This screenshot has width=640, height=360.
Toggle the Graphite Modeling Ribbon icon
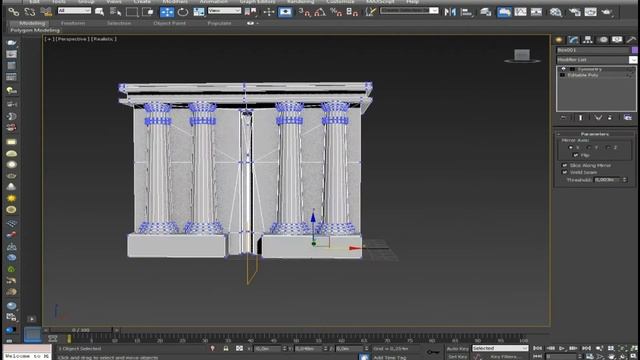[504, 12]
